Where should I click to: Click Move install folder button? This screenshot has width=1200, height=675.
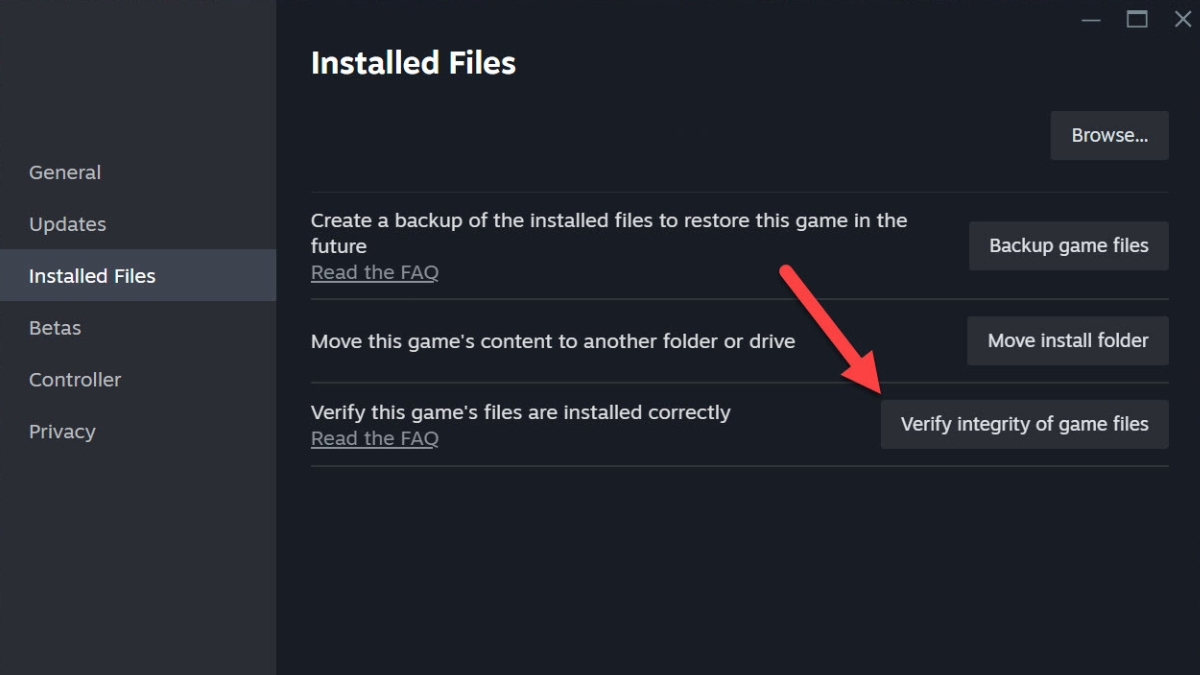(x=1067, y=341)
